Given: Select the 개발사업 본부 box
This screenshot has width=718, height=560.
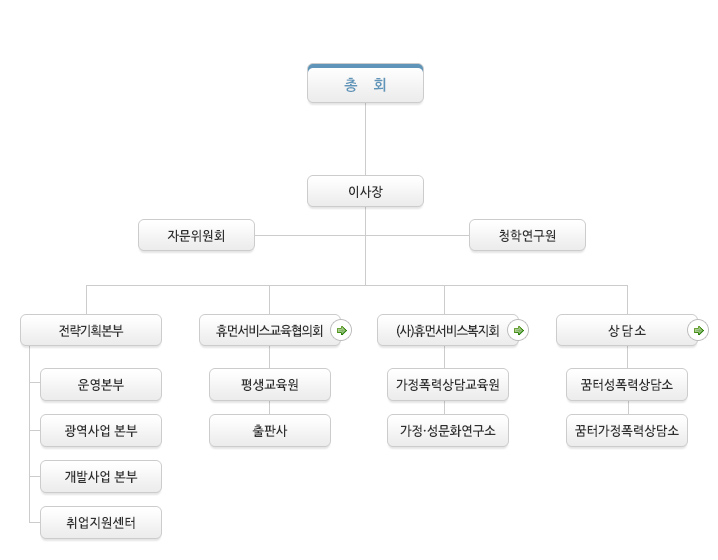Looking at the screenshot, I should tap(101, 477).
